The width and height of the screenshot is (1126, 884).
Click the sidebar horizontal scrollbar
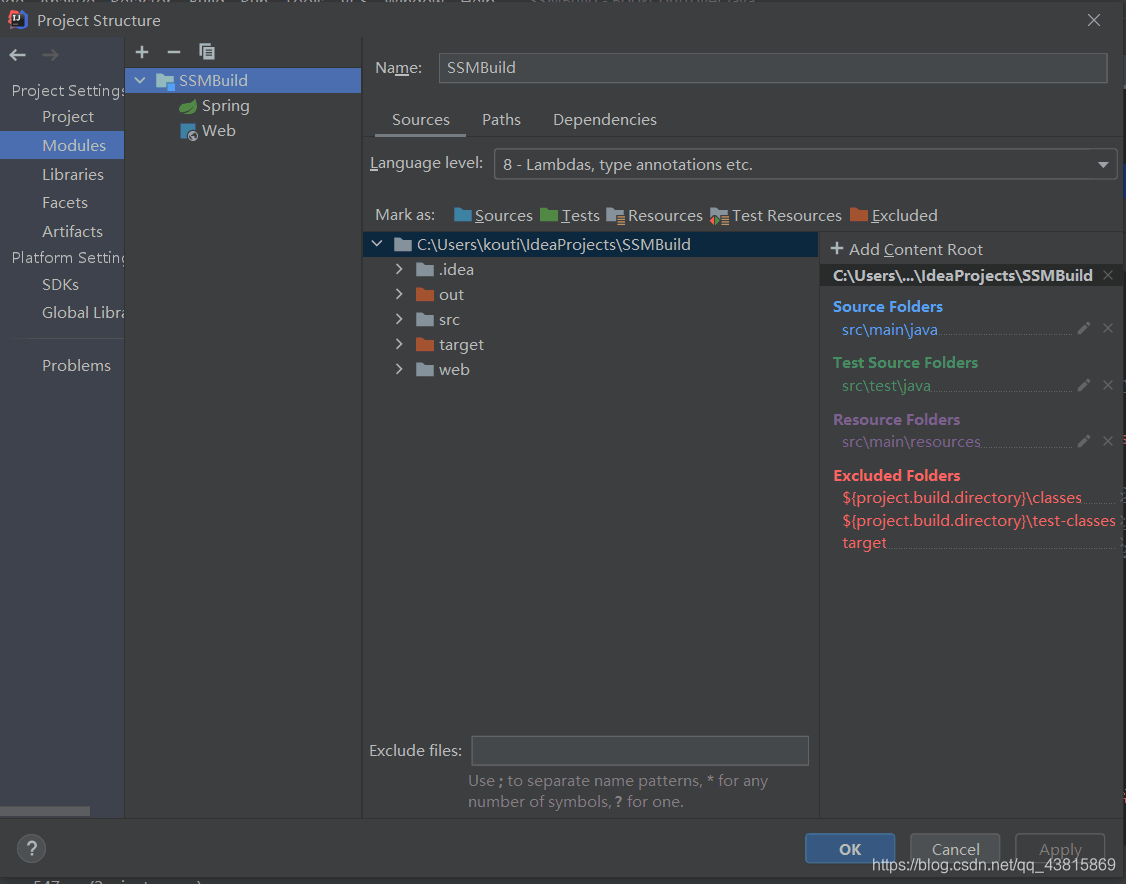tap(45, 811)
